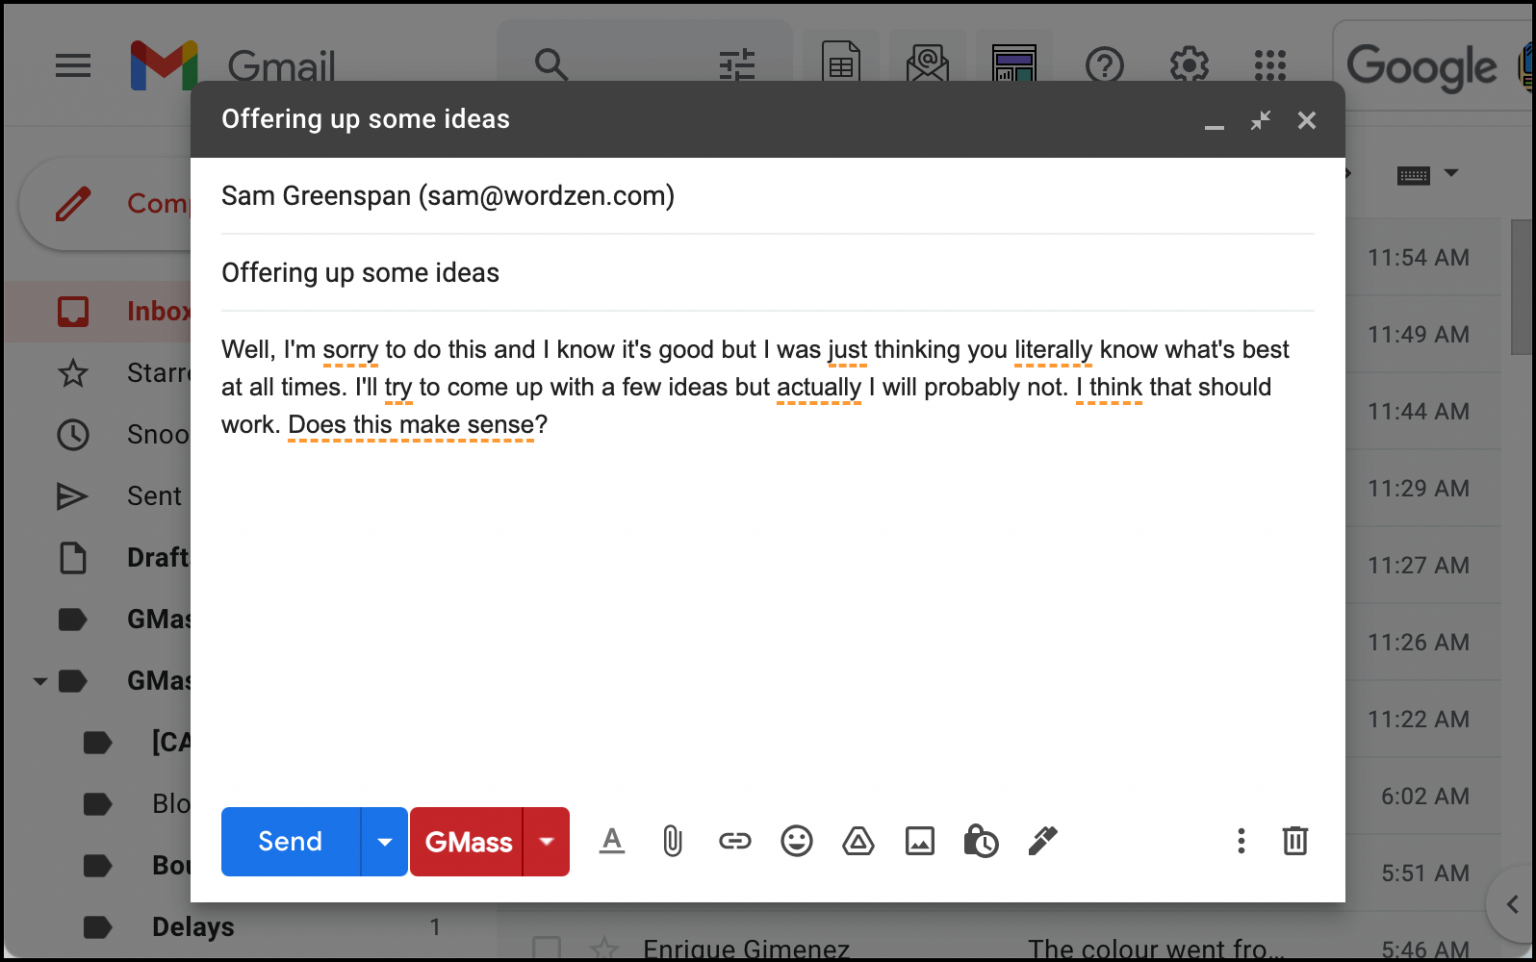Expand the GMass button options arrow
This screenshot has width=1536, height=962.
pos(547,841)
